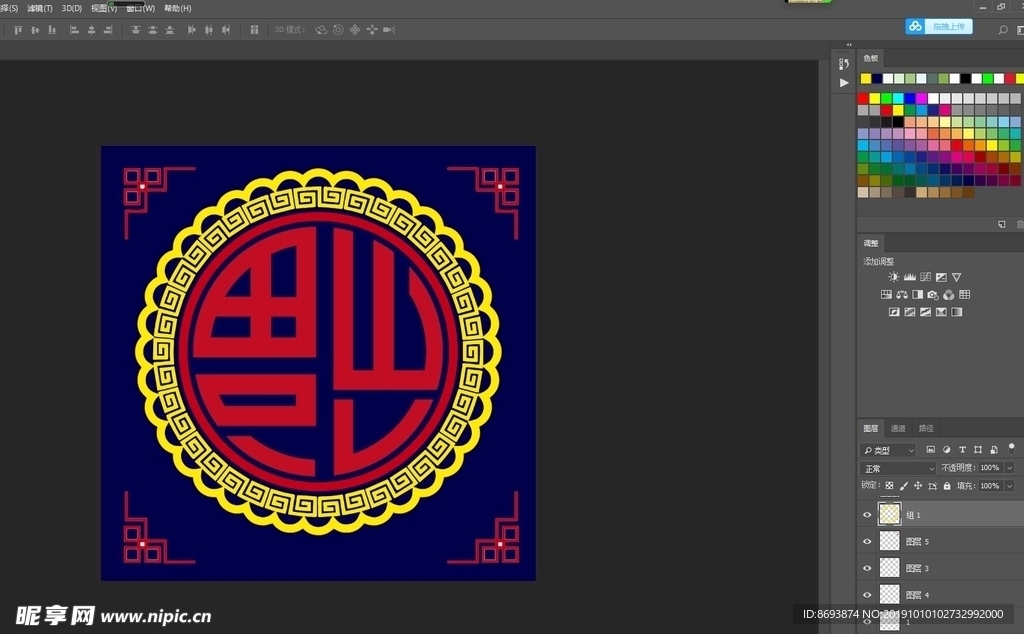The width and height of the screenshot is (1024, 634).
Task: Click the search magnifier icon
Action: 1003,30
